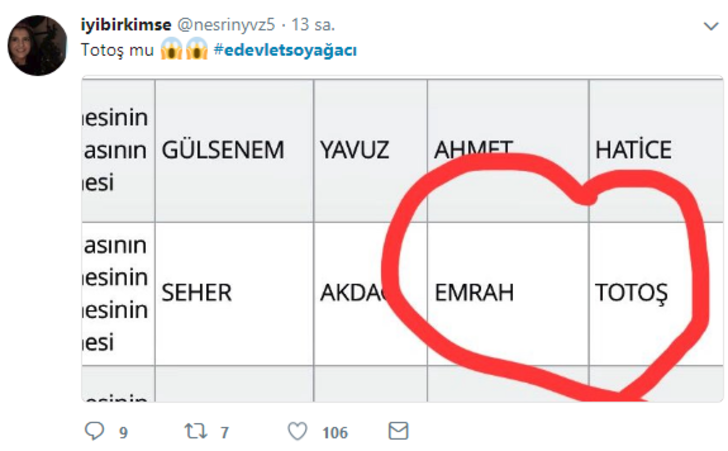Viewport: 728px width, 451px height.
Task: Select the SEHER table cell
Action: (x=197, y=293)
